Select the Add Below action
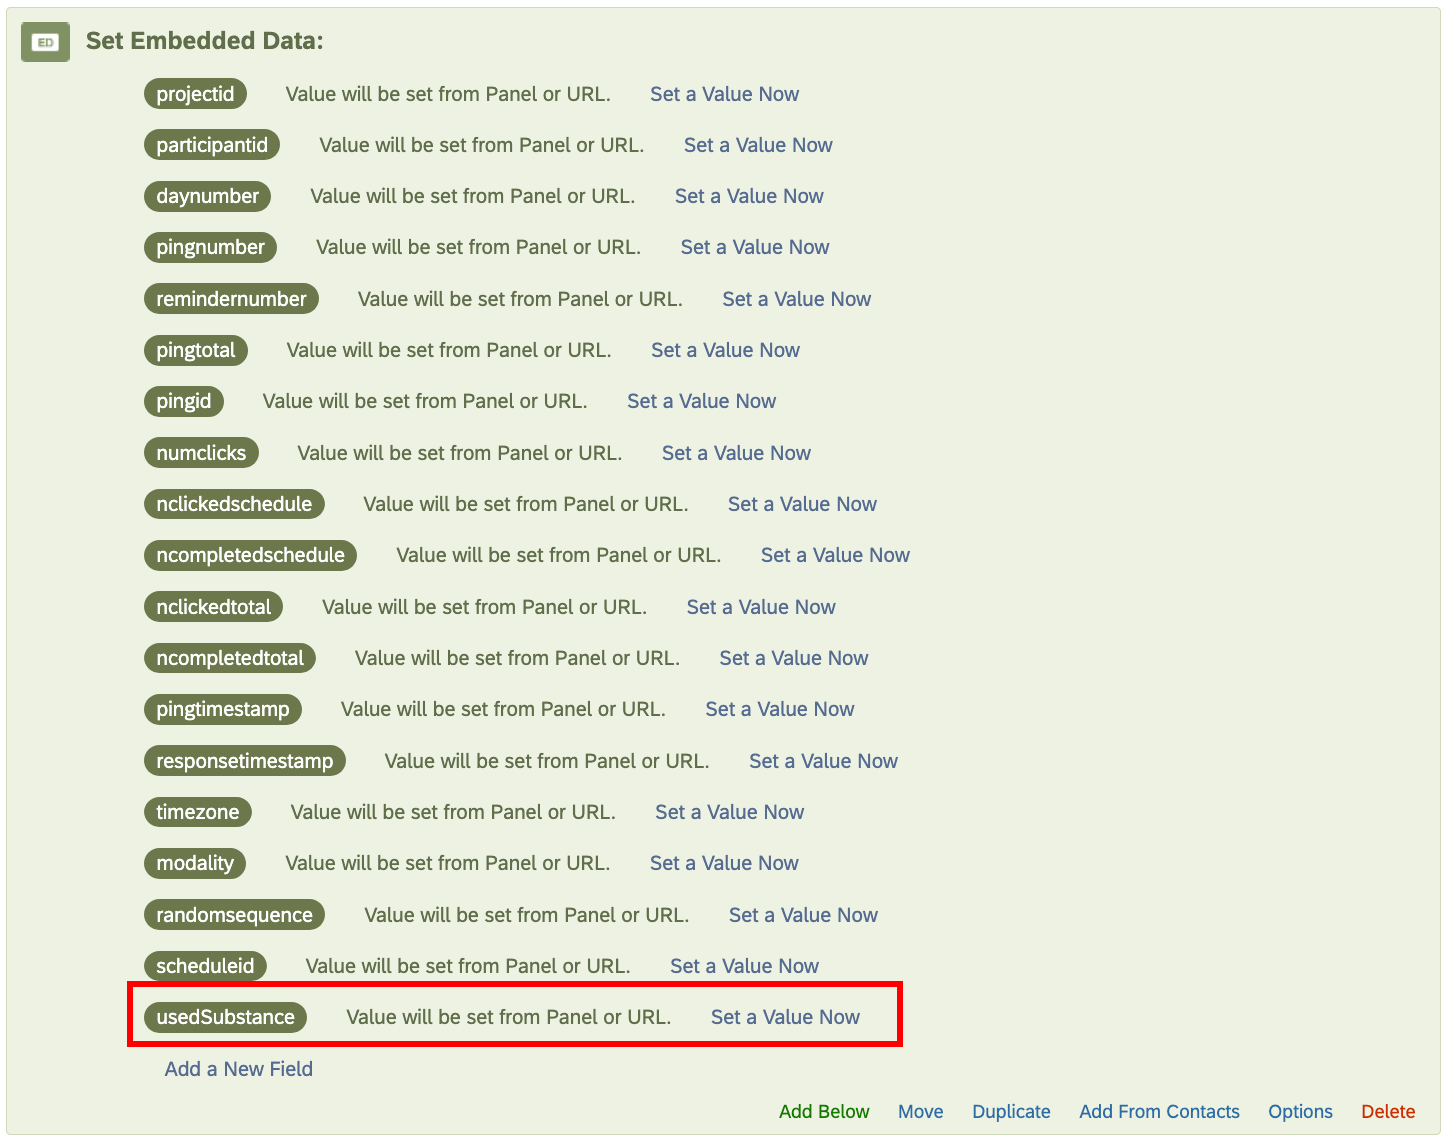 click(x=824, y=1111)
